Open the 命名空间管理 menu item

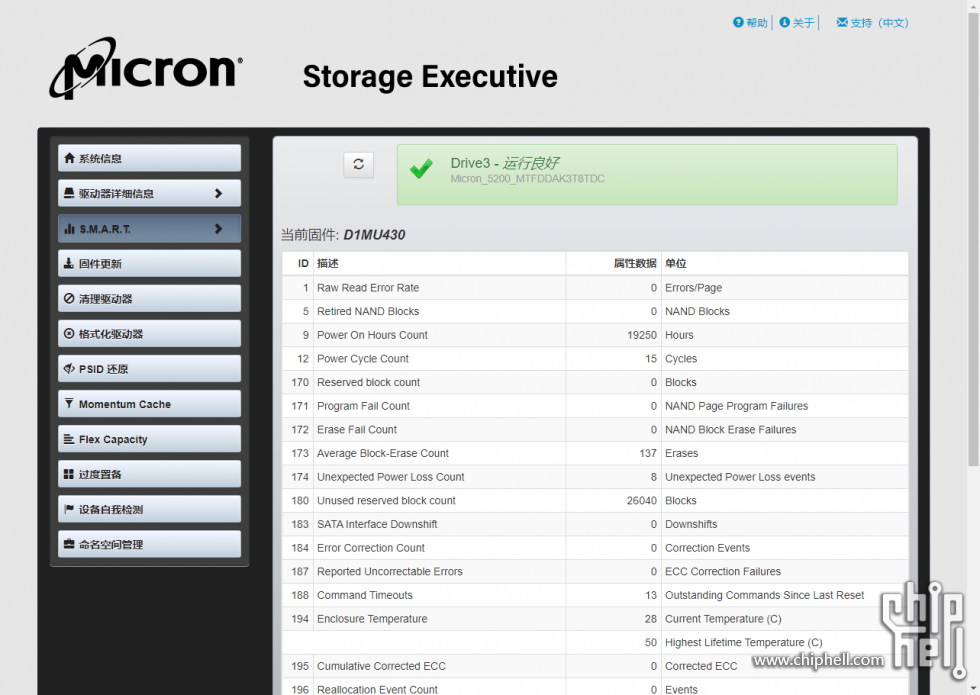149,544
